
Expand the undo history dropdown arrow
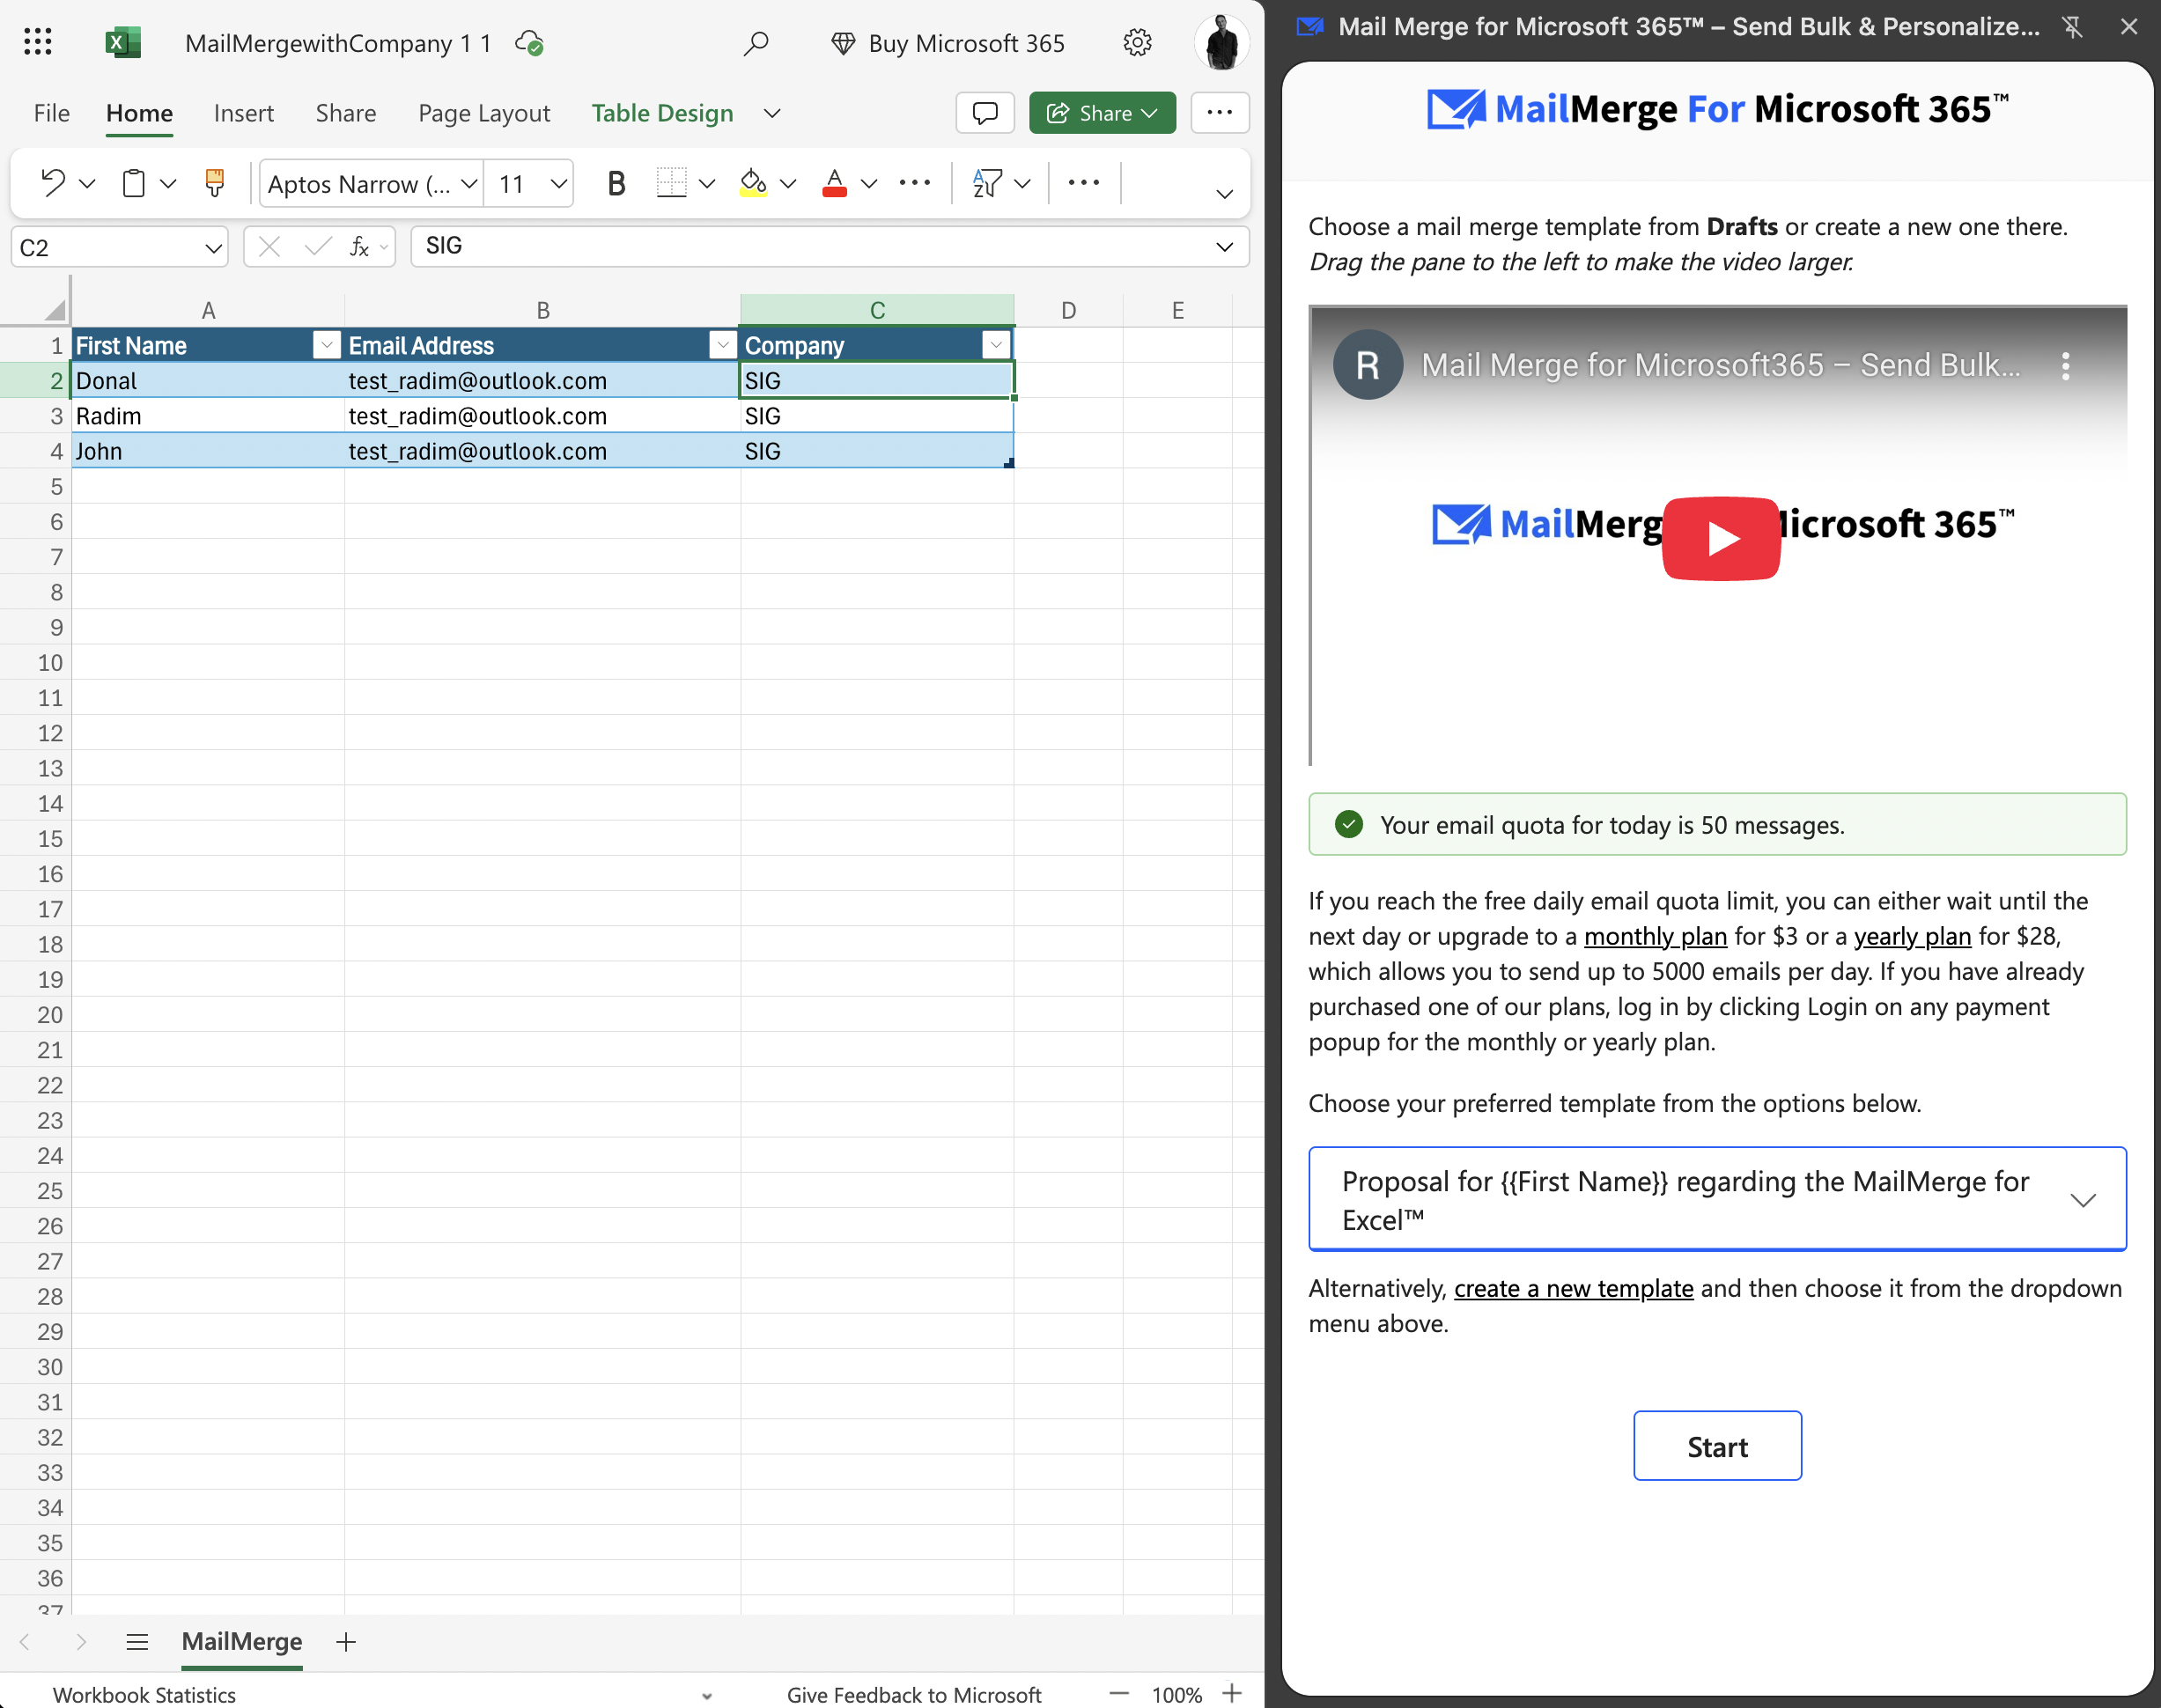coord(87,184)
